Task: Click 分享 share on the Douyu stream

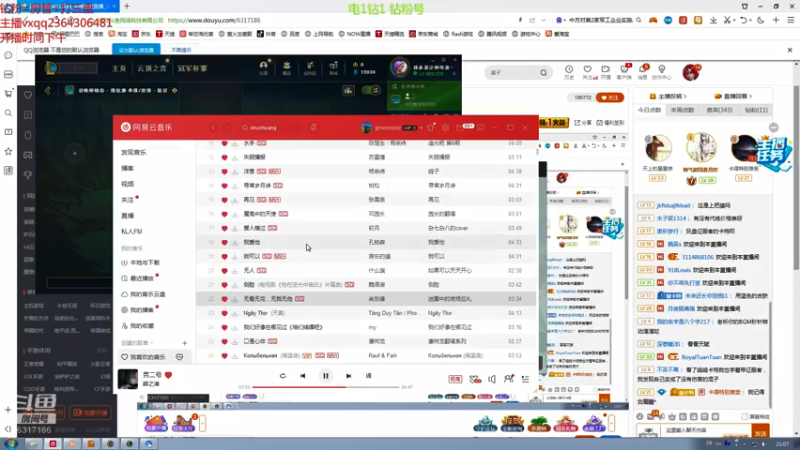Action: tap(585, 122)
